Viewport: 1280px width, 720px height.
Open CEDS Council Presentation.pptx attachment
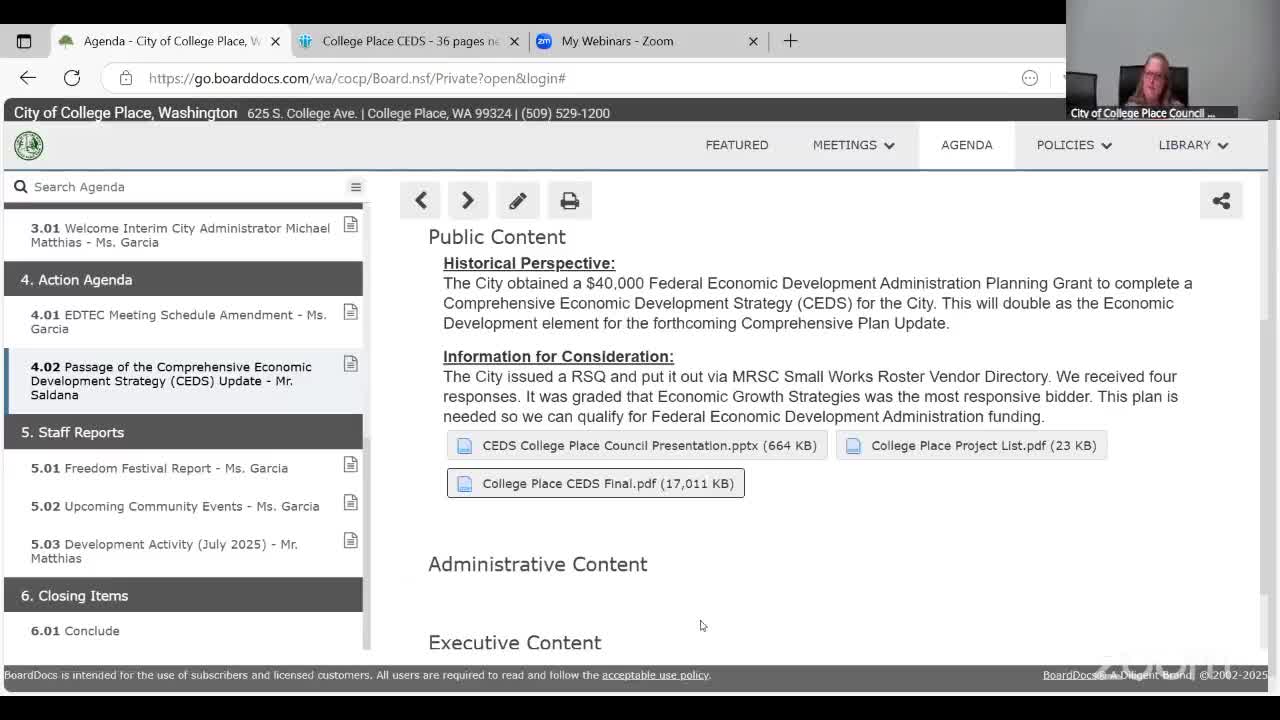click(637, 445)
